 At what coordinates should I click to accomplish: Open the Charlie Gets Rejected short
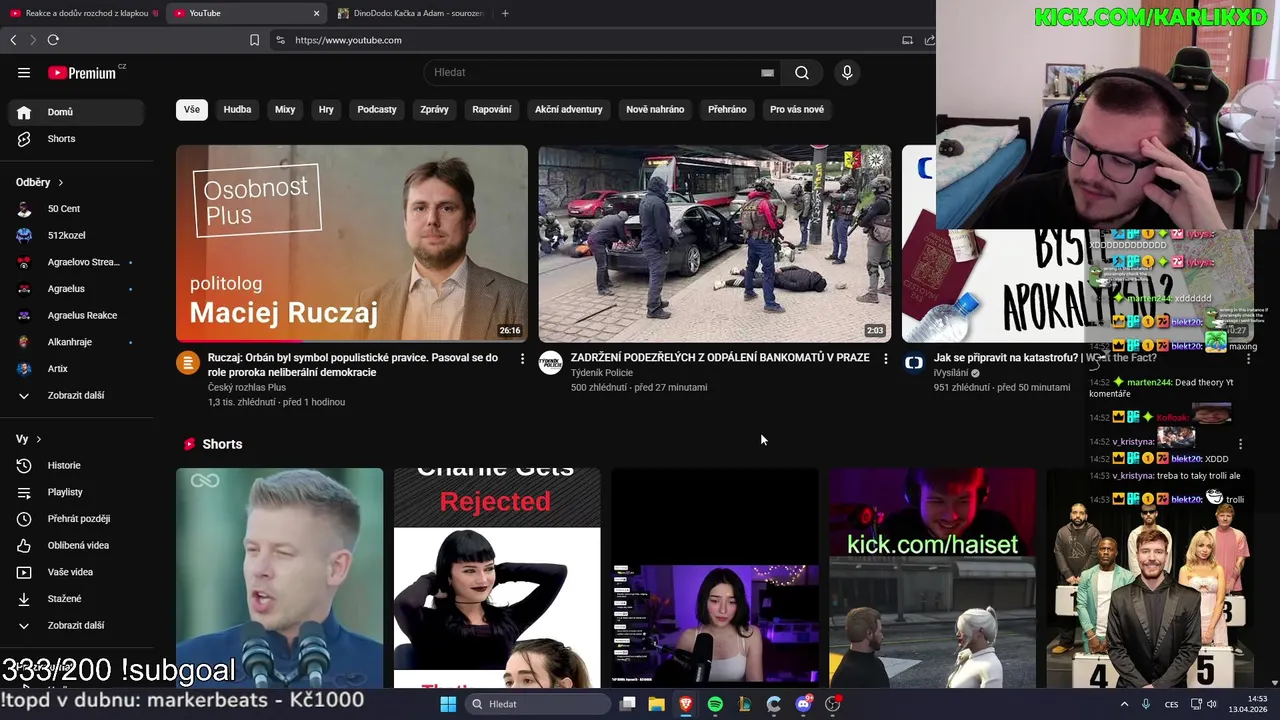coord(497,578)
